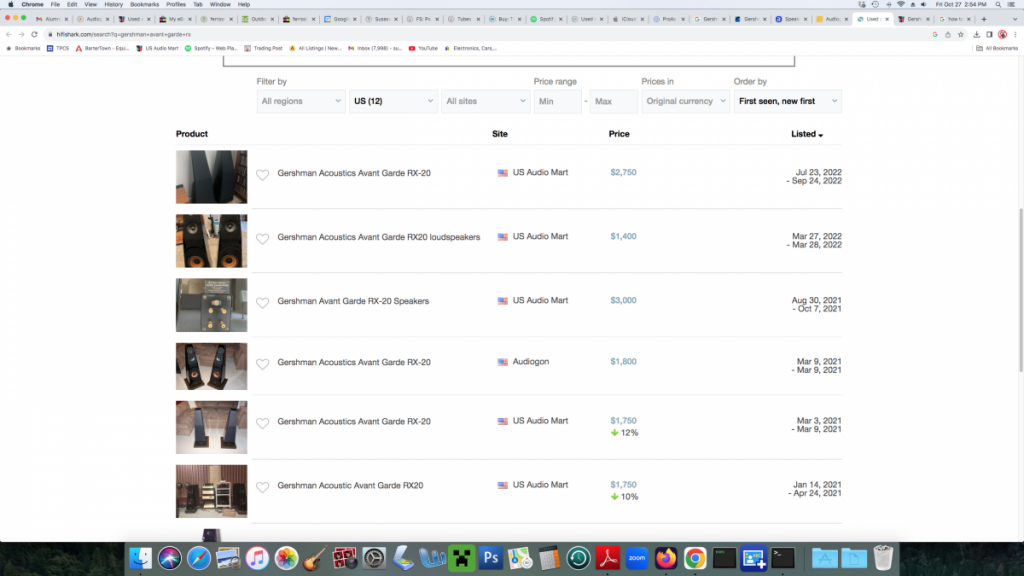Open Gershman Acoustics Avant Garde RX20 loudspeakers link
1024x576 pixels.
tap(379, 237)
